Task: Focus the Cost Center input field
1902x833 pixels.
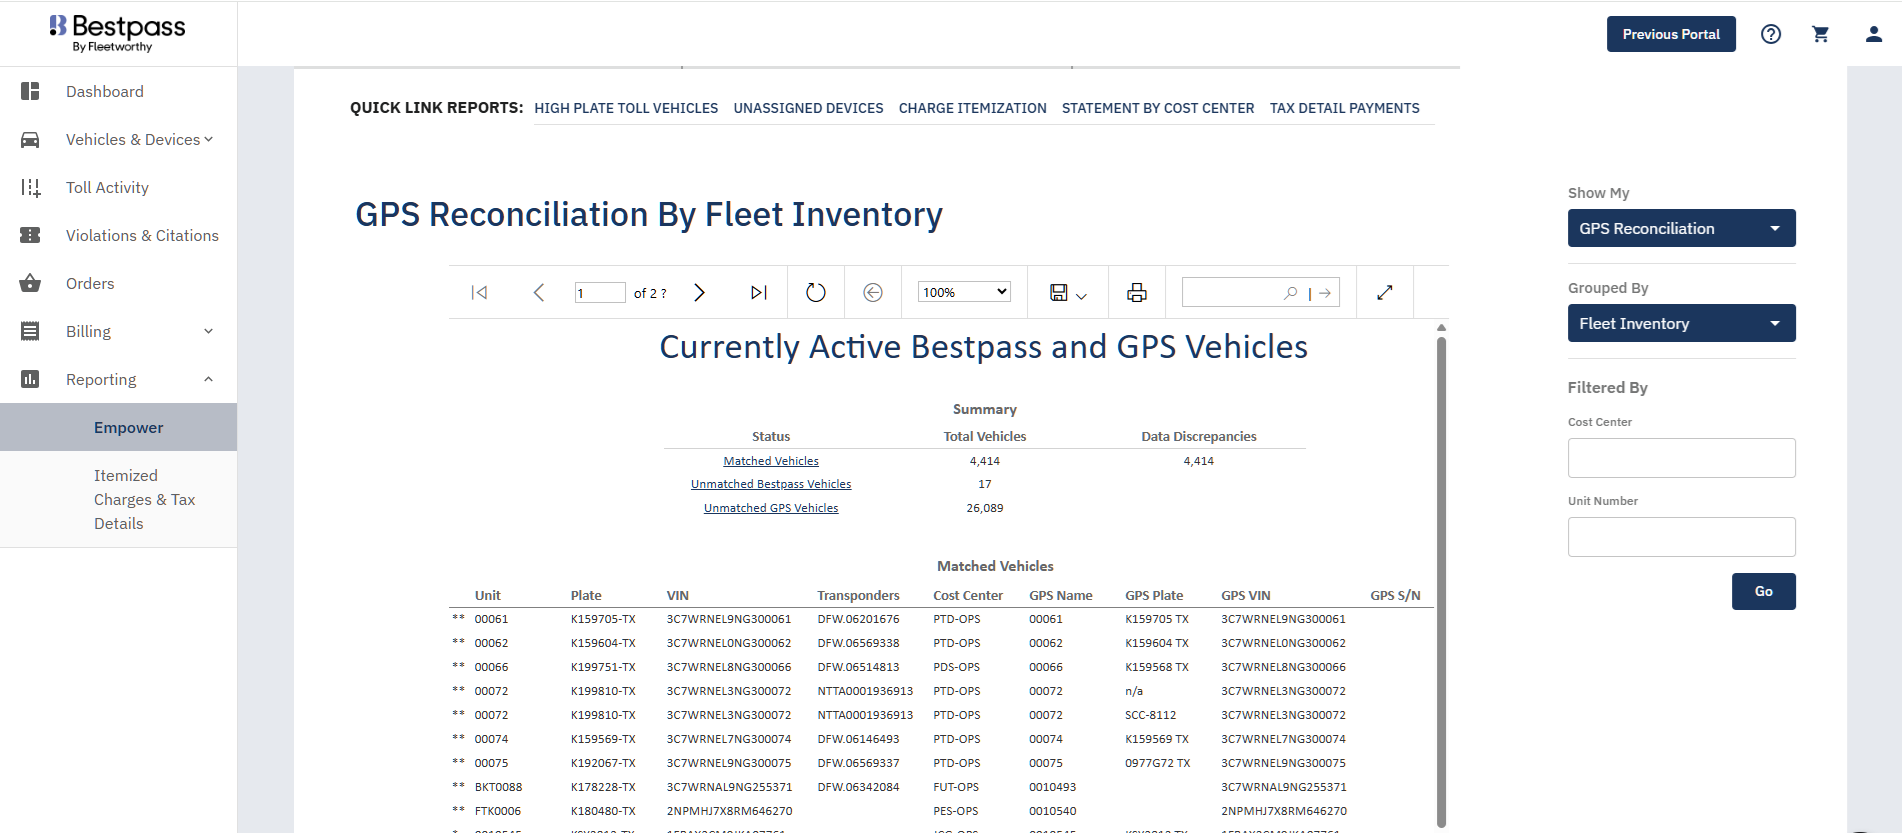Action: (1681, 458)
